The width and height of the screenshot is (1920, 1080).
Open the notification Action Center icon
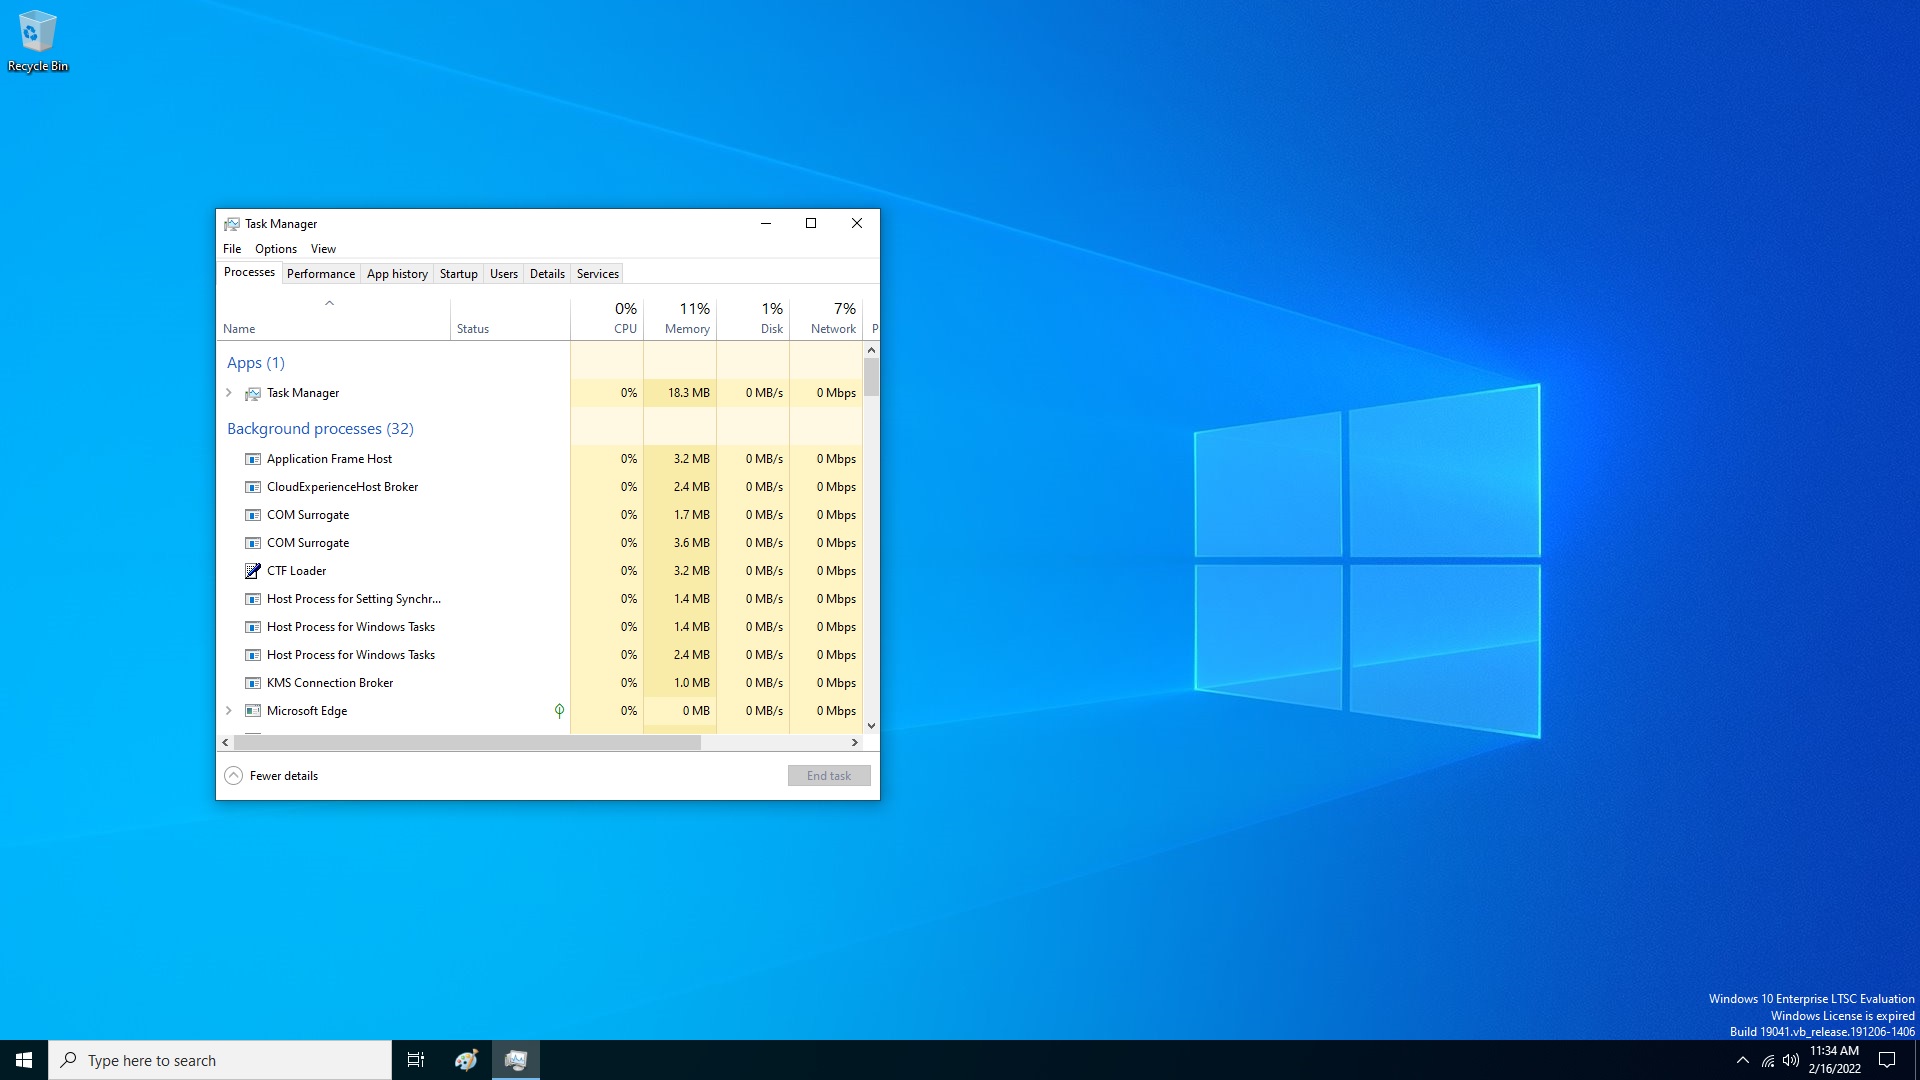1887,1060
